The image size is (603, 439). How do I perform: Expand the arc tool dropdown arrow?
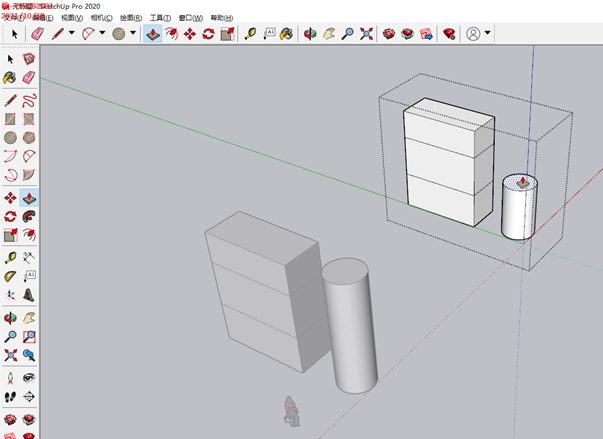click(x=102, y=34)
